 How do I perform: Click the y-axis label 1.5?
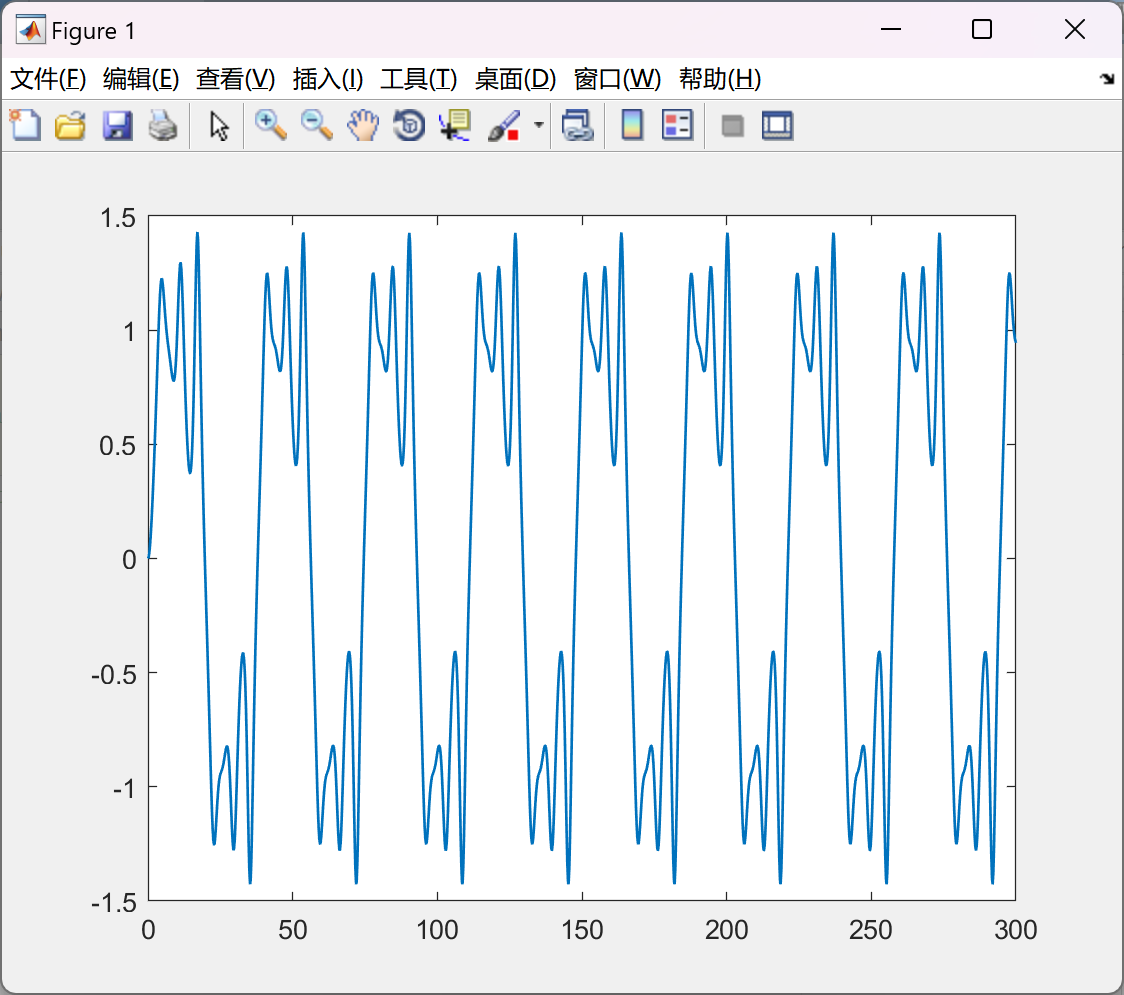click(118, 218)
